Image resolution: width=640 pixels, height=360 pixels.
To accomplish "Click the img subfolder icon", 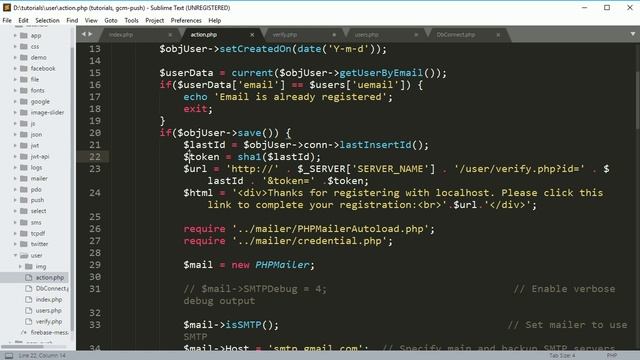I will pos(29,267).
